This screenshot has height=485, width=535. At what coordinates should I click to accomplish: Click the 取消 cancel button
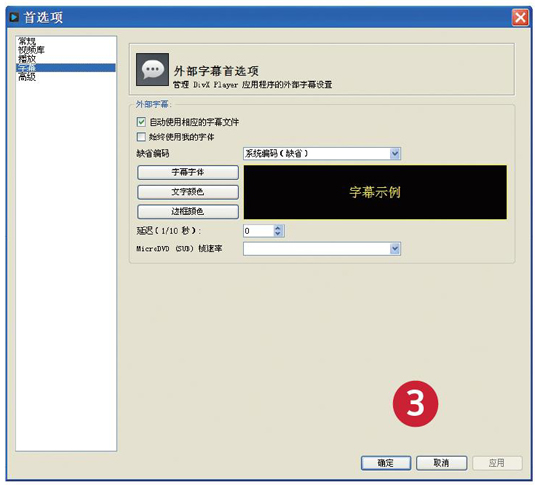(441, 463)
